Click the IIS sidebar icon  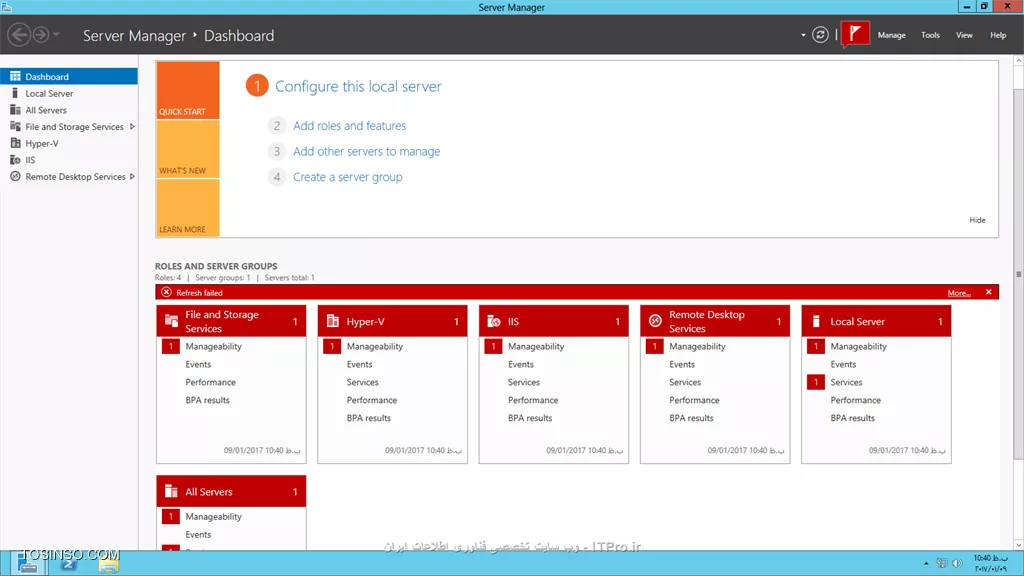coord(15,159)
